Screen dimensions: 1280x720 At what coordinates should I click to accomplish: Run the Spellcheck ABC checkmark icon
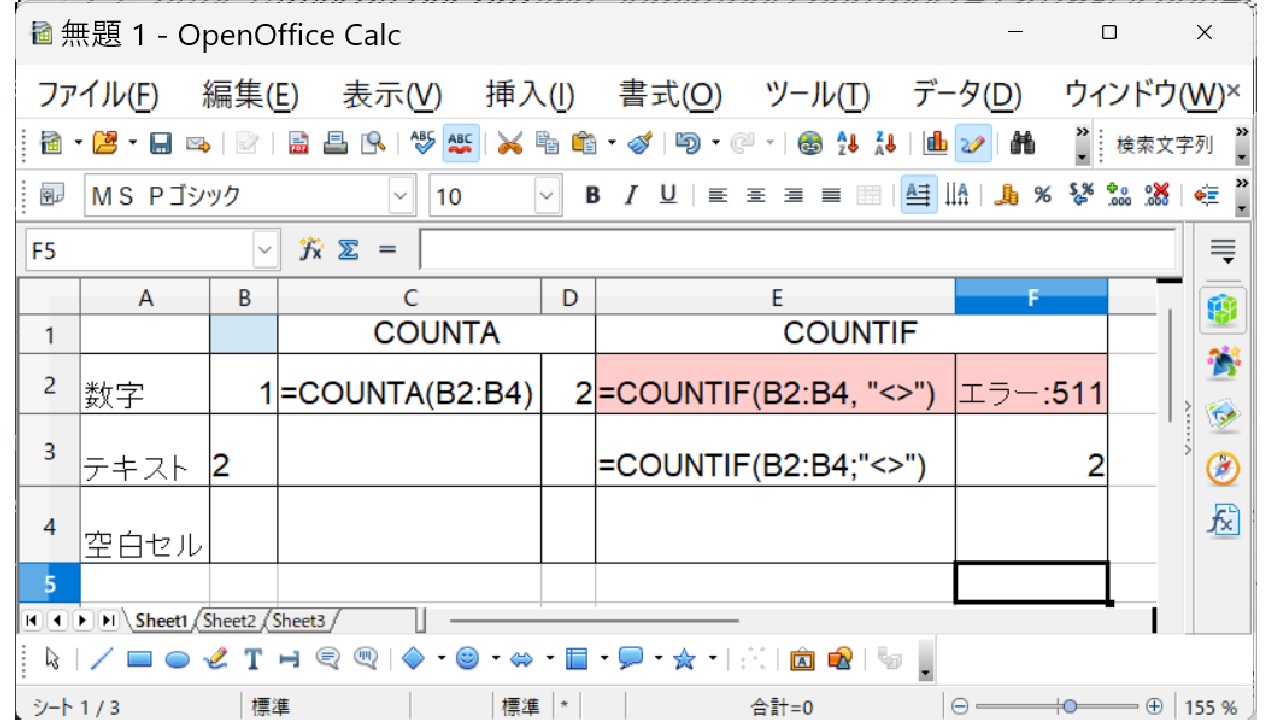click(x=424, y=144)
